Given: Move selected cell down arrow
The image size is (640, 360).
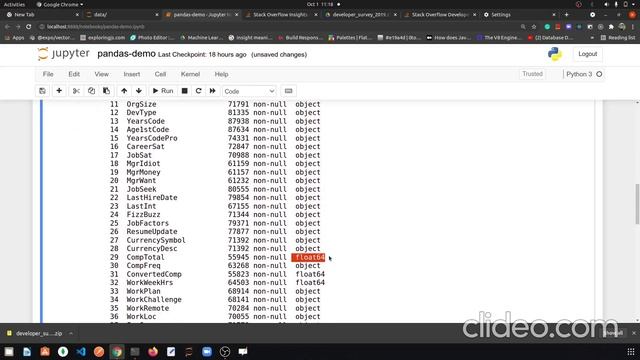Looking at the screenshot, I should pos(139,91).
